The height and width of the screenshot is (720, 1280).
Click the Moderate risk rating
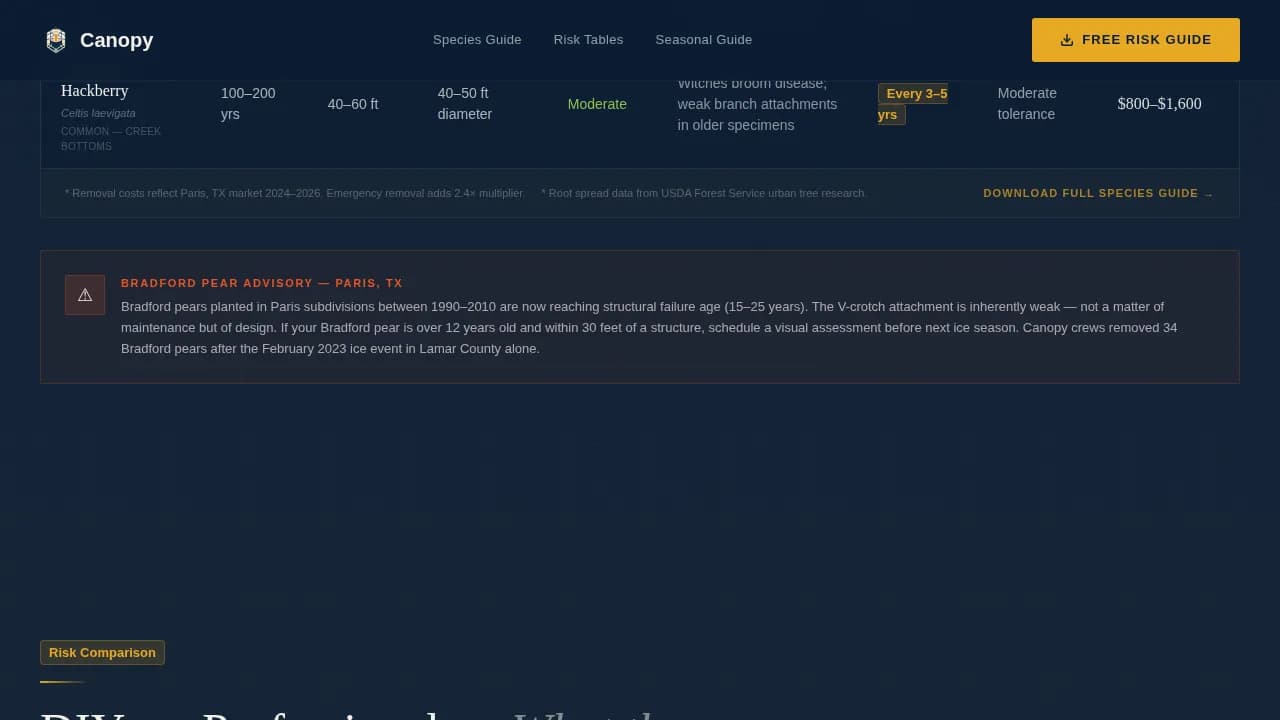[x=597, y=104]
